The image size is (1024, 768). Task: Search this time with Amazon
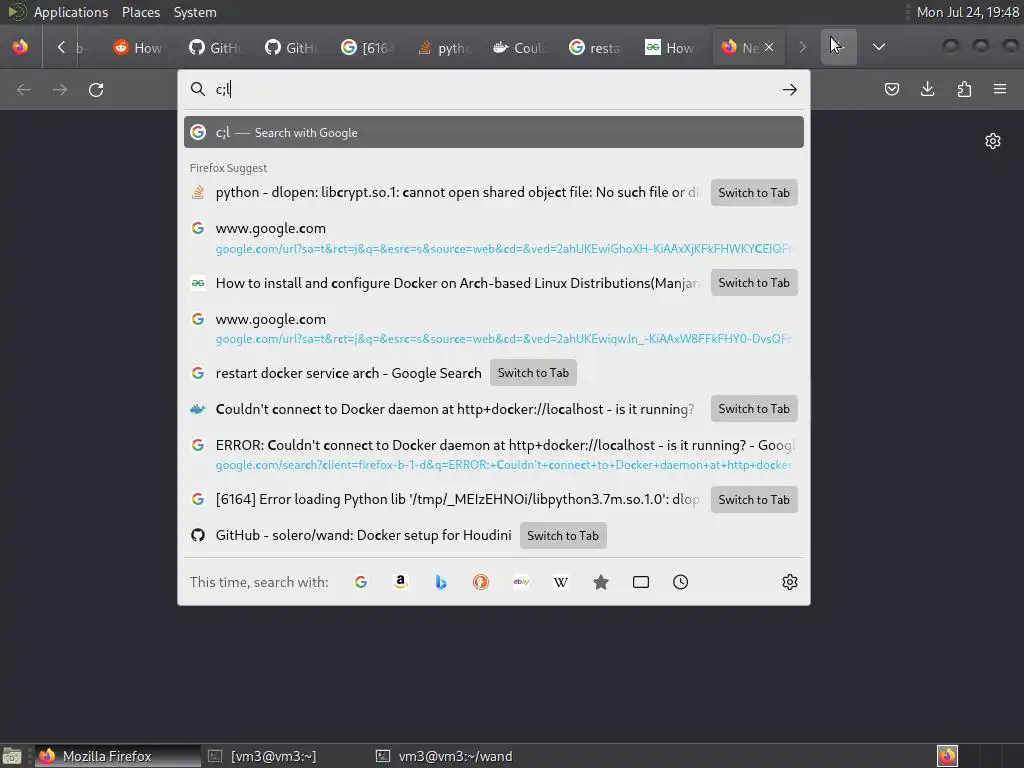point(401,582)
